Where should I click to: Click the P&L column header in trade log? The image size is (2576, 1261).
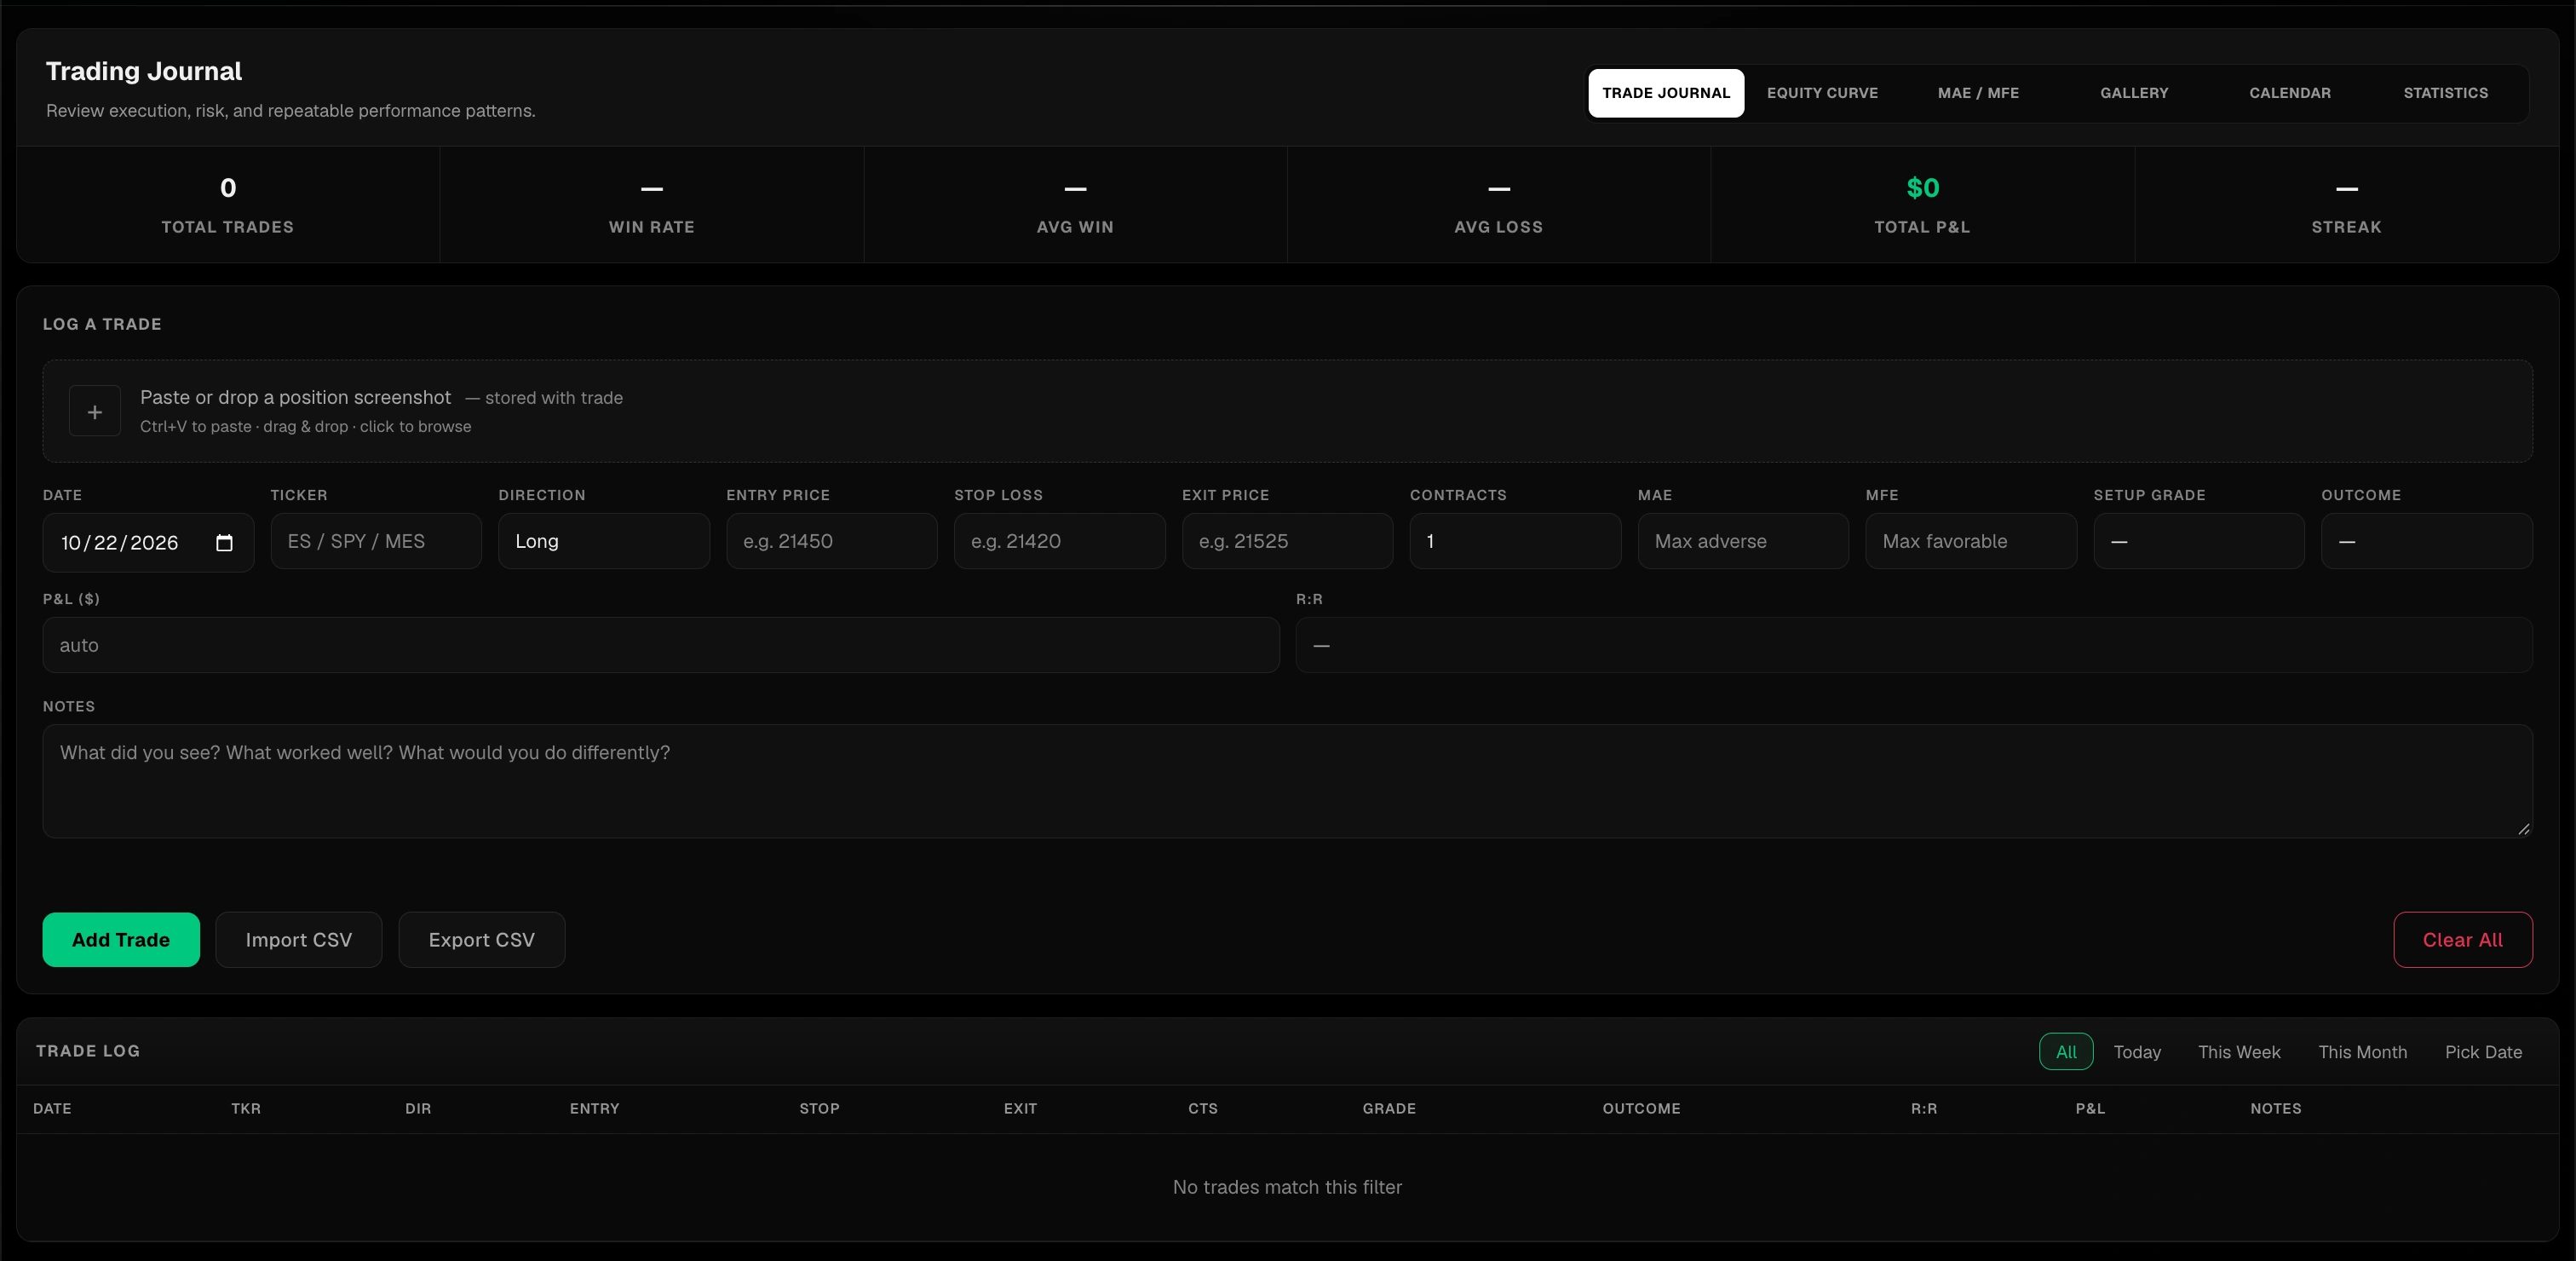pyautogui.click(x=2090, y=1108)
